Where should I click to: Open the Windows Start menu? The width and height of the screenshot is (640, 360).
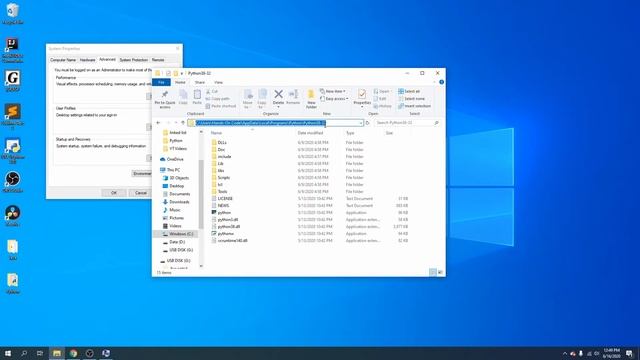tap(8, 353)
